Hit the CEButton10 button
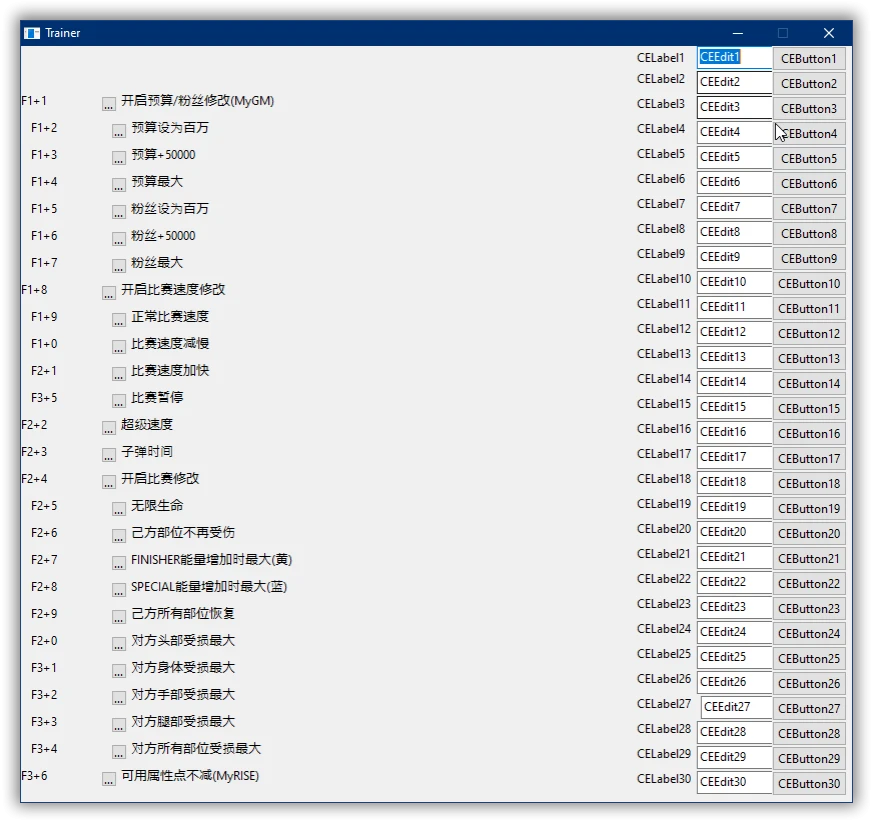872x823 pixels. coord(809,284)
